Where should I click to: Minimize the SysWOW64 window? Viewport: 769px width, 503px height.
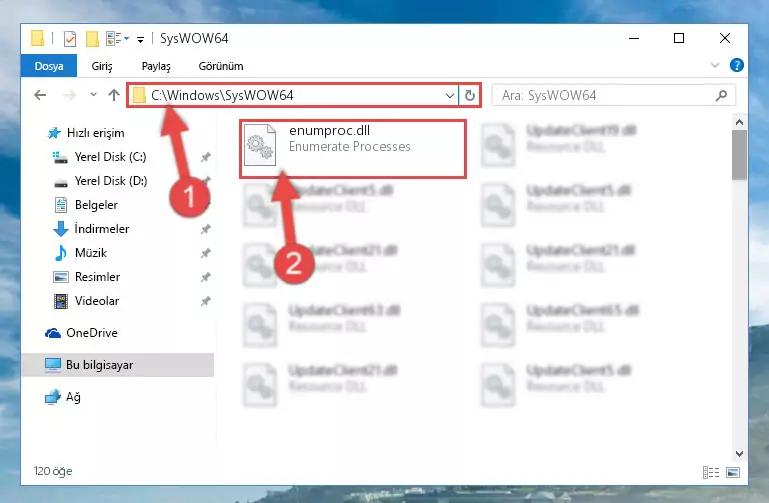click(634, 38)
